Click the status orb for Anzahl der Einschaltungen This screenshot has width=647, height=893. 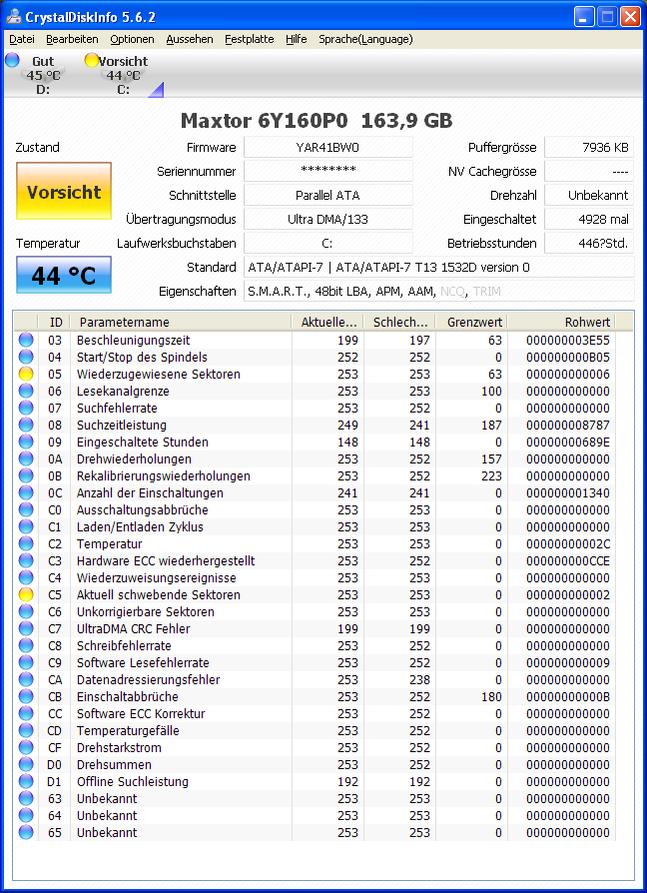(26, 493)
